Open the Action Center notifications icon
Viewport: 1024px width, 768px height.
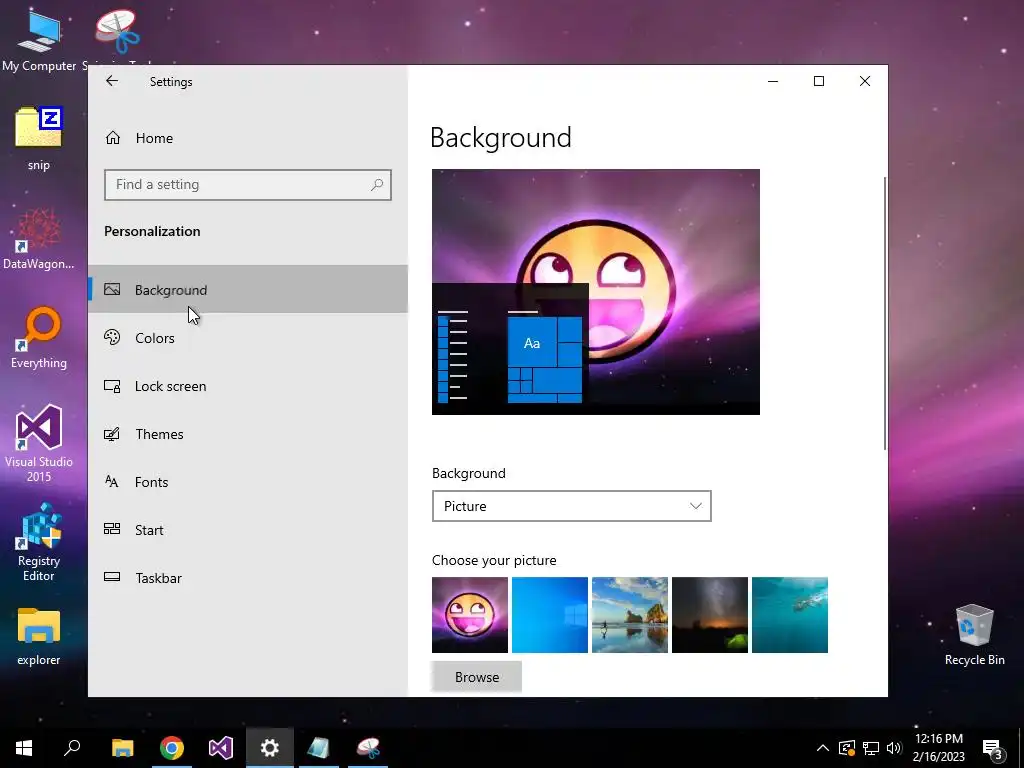[x=993, y=748]
